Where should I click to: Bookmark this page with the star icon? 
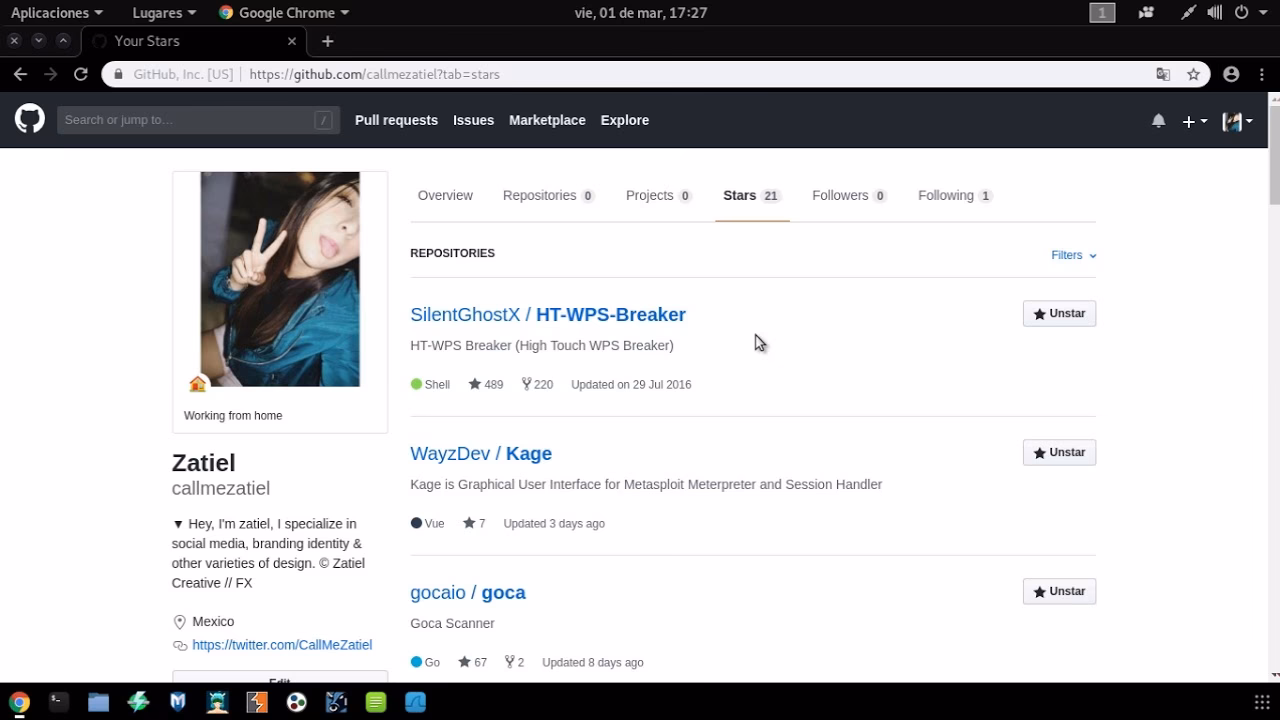tap(1193, 74)
